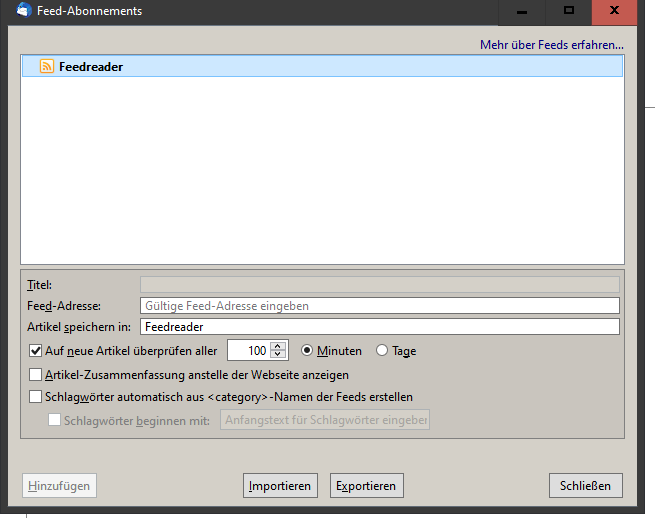Screen dimensions: 655x518
Task: Focus the Feed-Adresse input field
Action: coord(380,306)
